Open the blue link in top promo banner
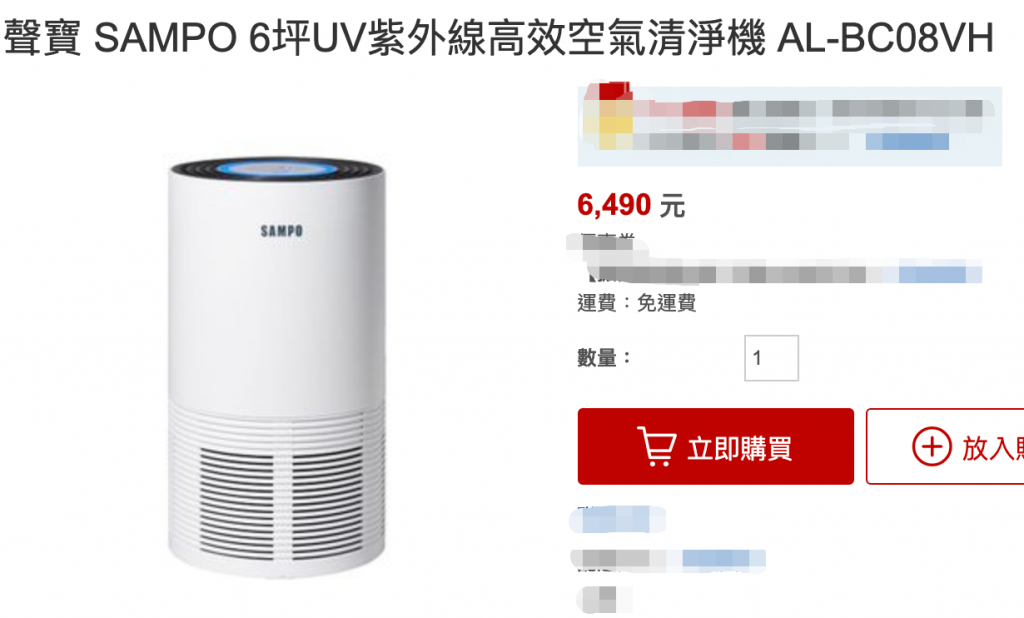This screenshot has height=618, width=1024. (x=907, y=141)
